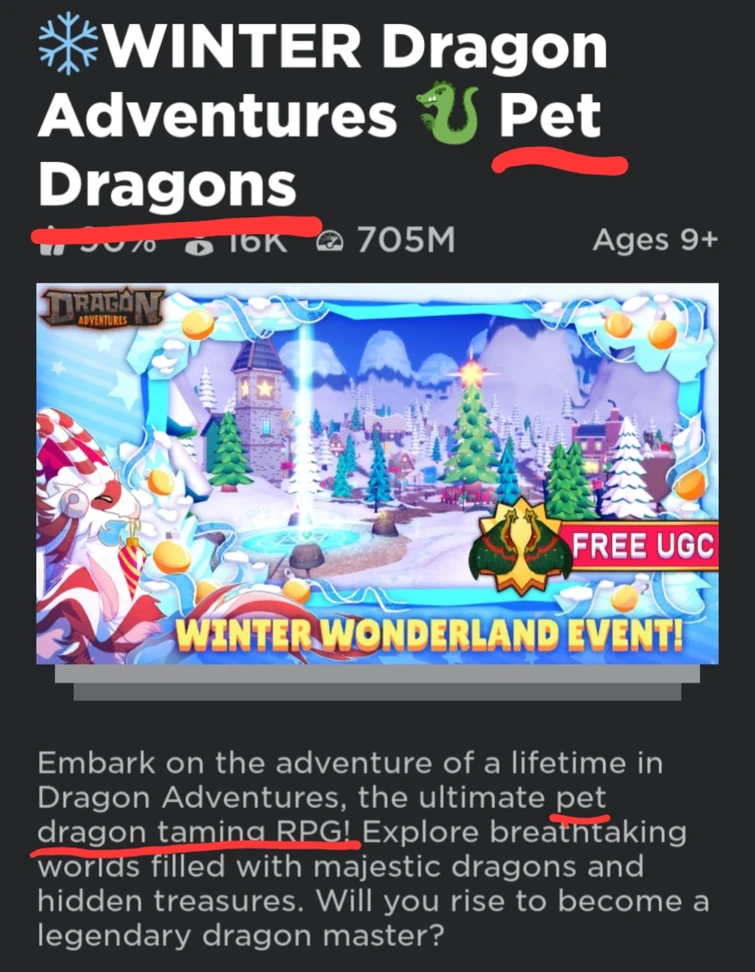Click the Dragon Adventures logo on the thumbnail
Screen dimensions: 755x972
102,307
